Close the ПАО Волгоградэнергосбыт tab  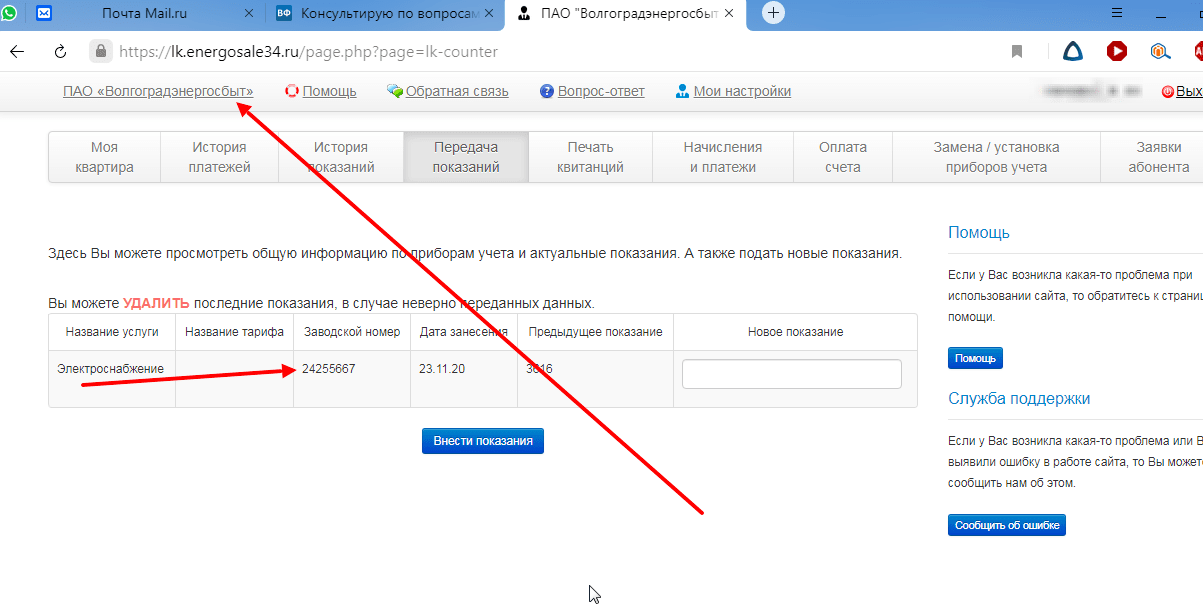click(x=729, y=14)
